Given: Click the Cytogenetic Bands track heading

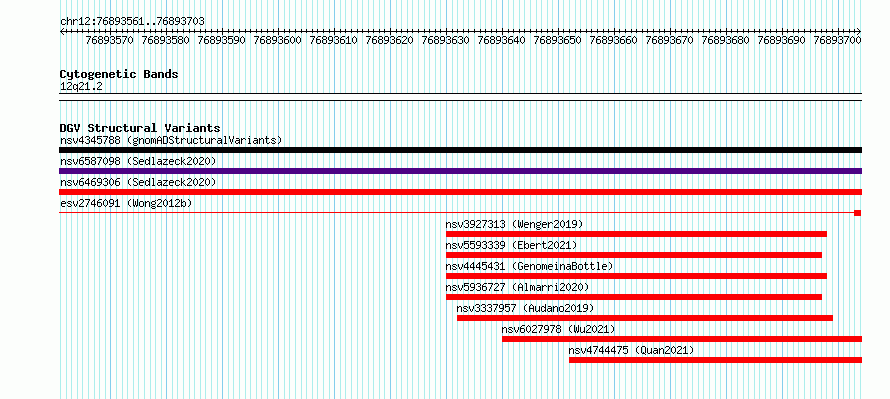Looking at the screenshot, I should point(119,74).
